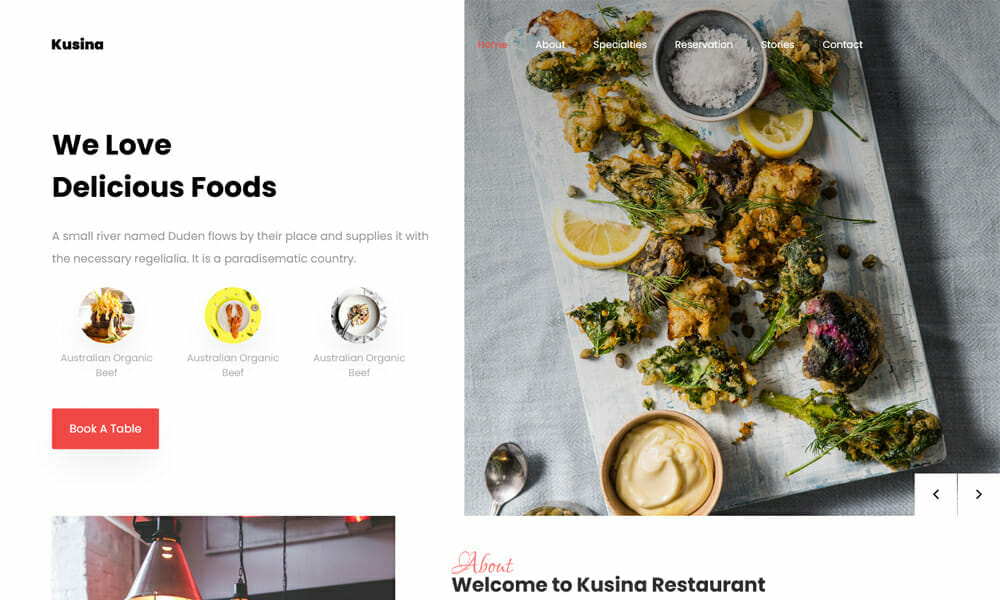The height and width of the screenshot is (600, 1000).
Task: Select the lobster dish on yellow plate
Action: [x=233, y=315]
